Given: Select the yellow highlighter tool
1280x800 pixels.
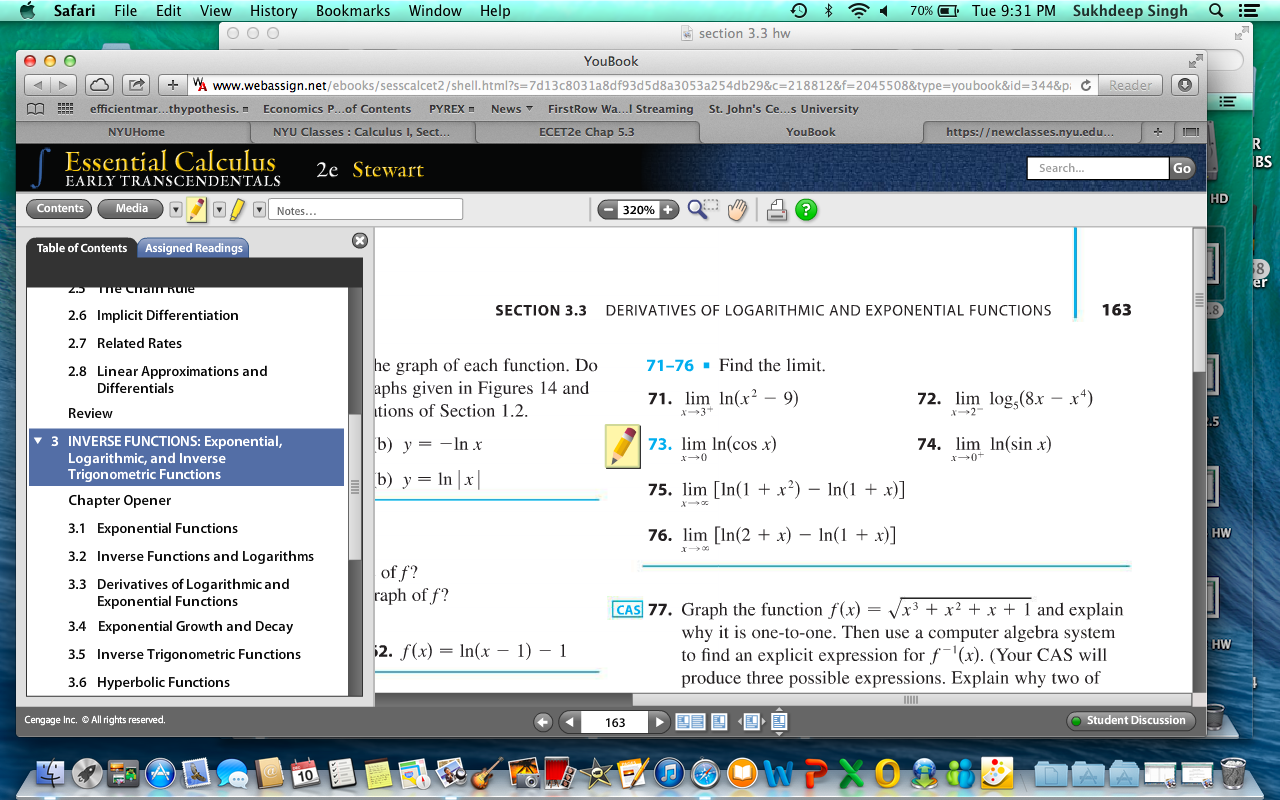Looking at the screenshot, I should point(237,209).
